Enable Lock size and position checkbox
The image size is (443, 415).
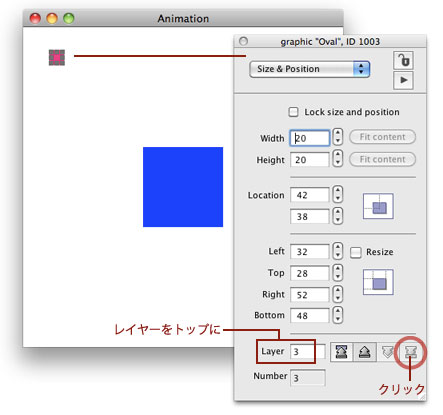point(293,112)
